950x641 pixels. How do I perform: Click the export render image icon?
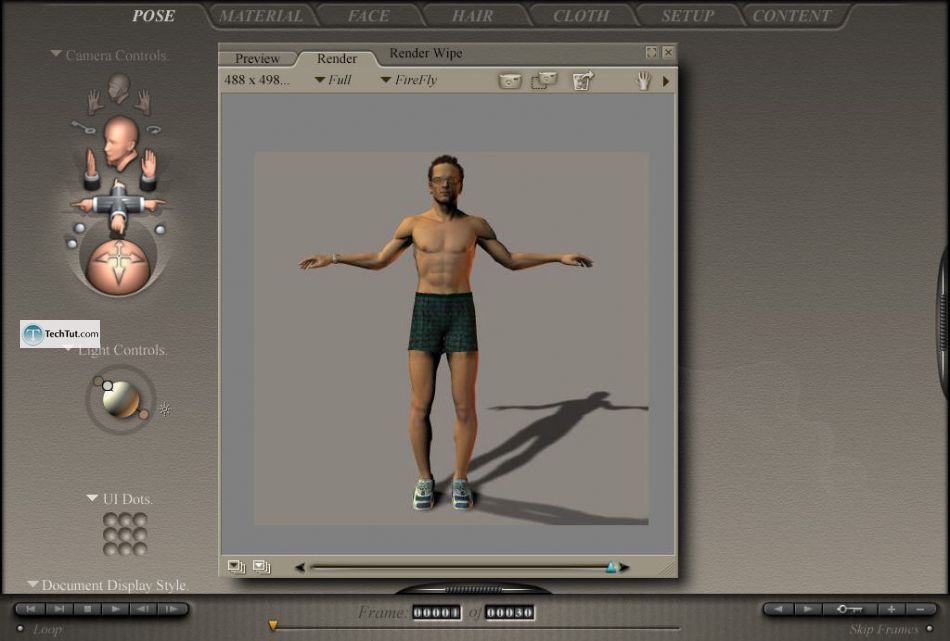(x=583, y=81)
